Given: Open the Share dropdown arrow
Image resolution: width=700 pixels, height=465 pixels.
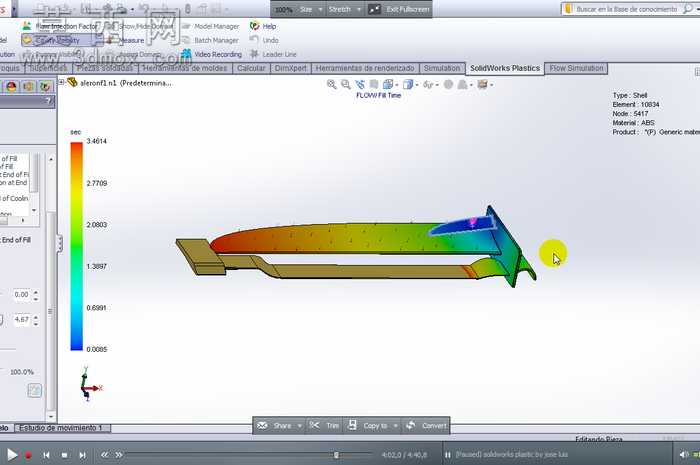Looking at the screenshot, I should (300, 426).
